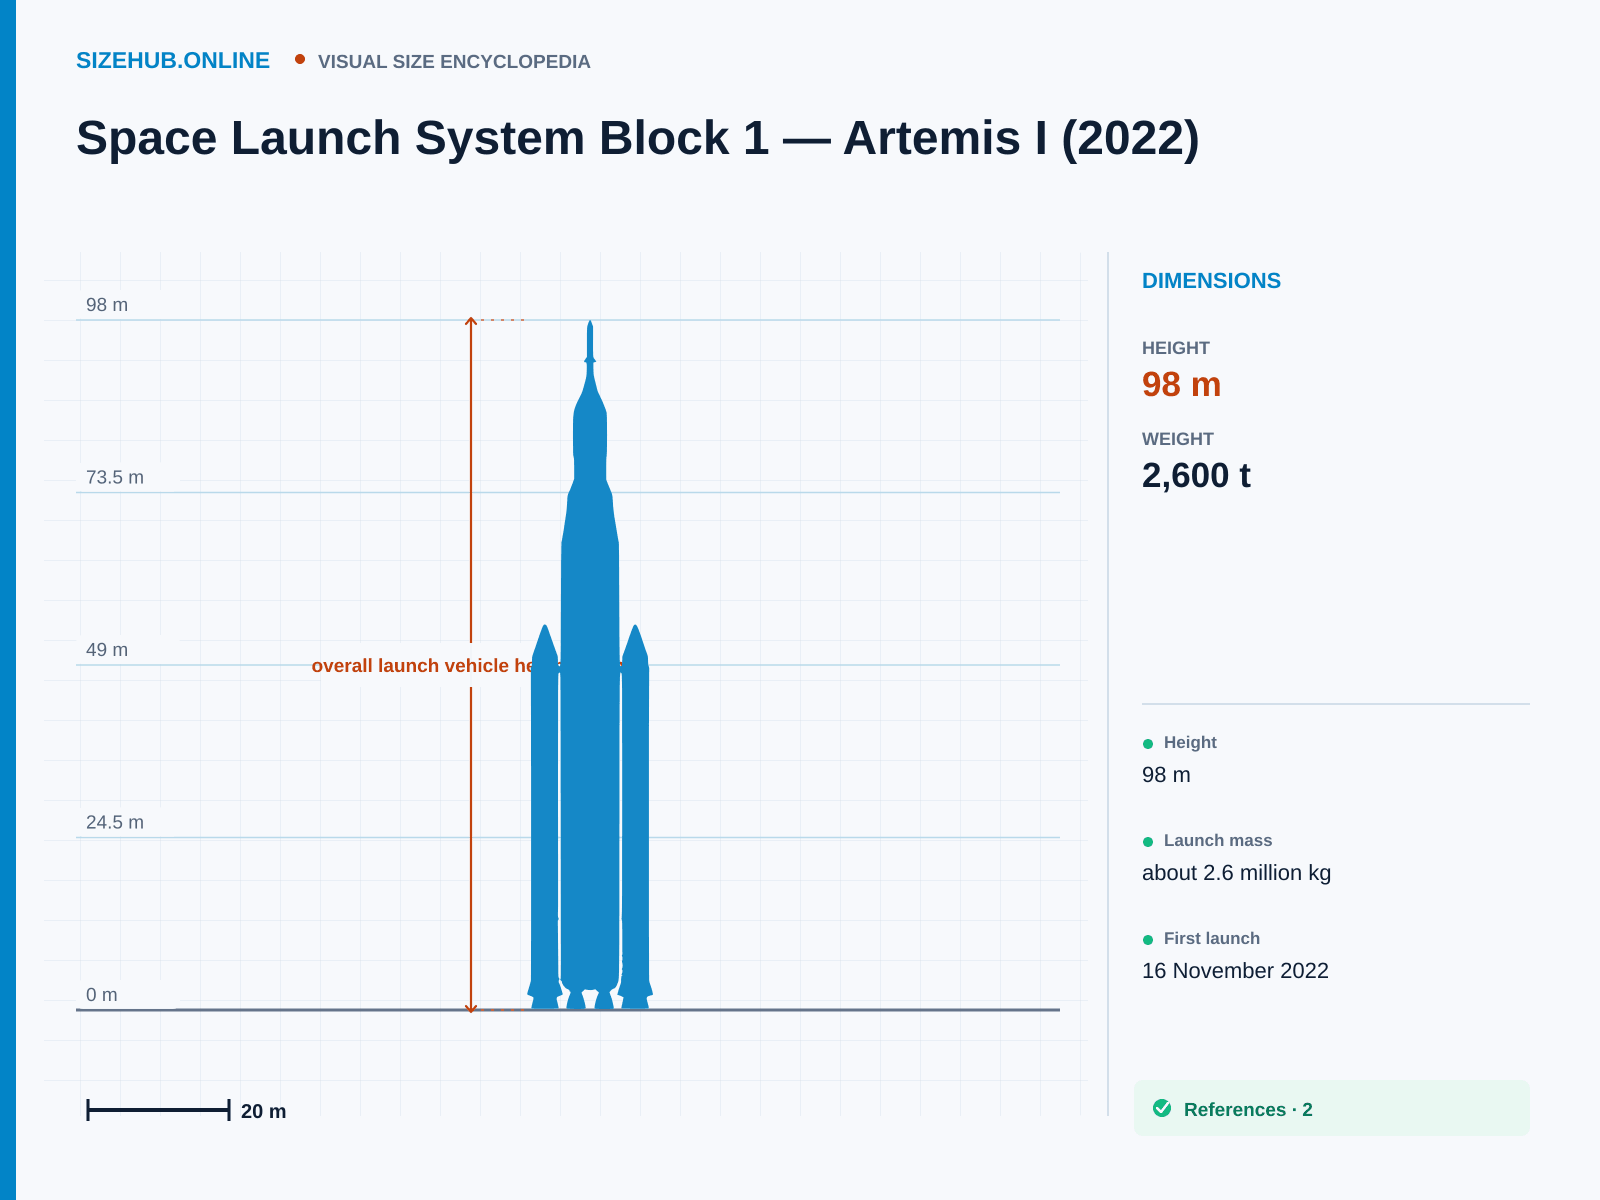Click the top arrowhead of height measurement

(471, 322)
